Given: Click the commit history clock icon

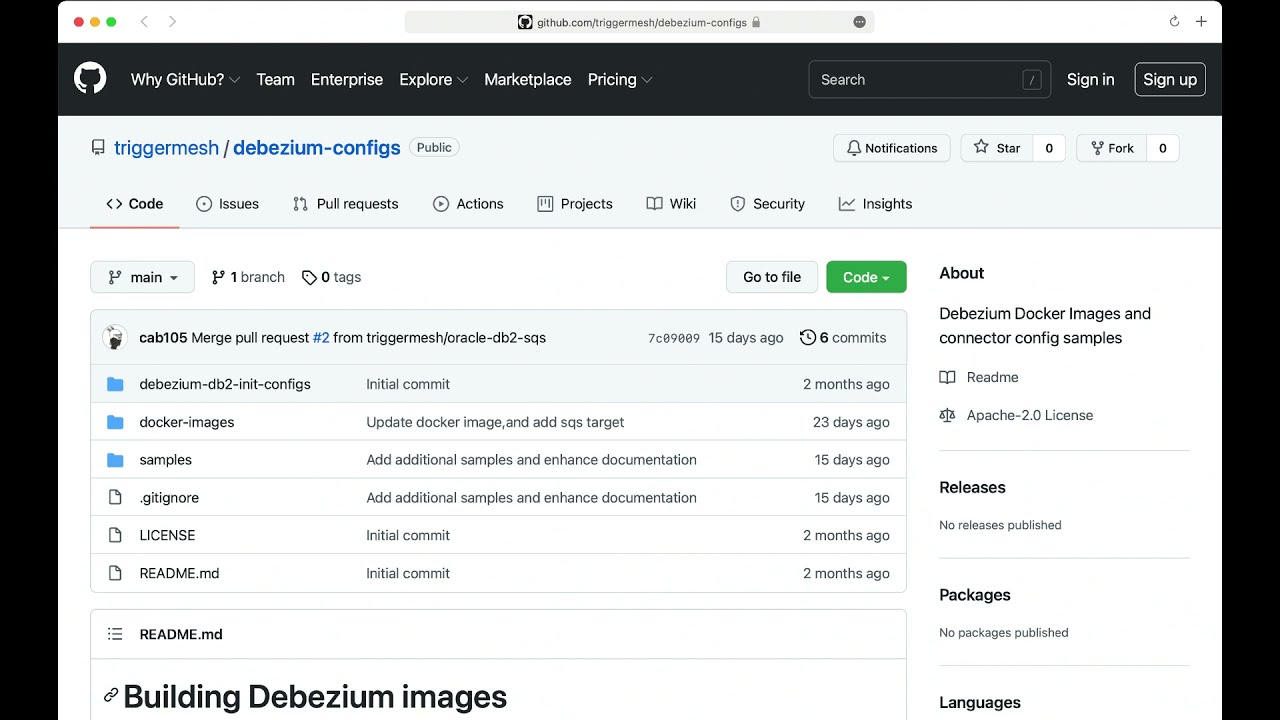Looking at the screenshot, I should click(808, 338).
